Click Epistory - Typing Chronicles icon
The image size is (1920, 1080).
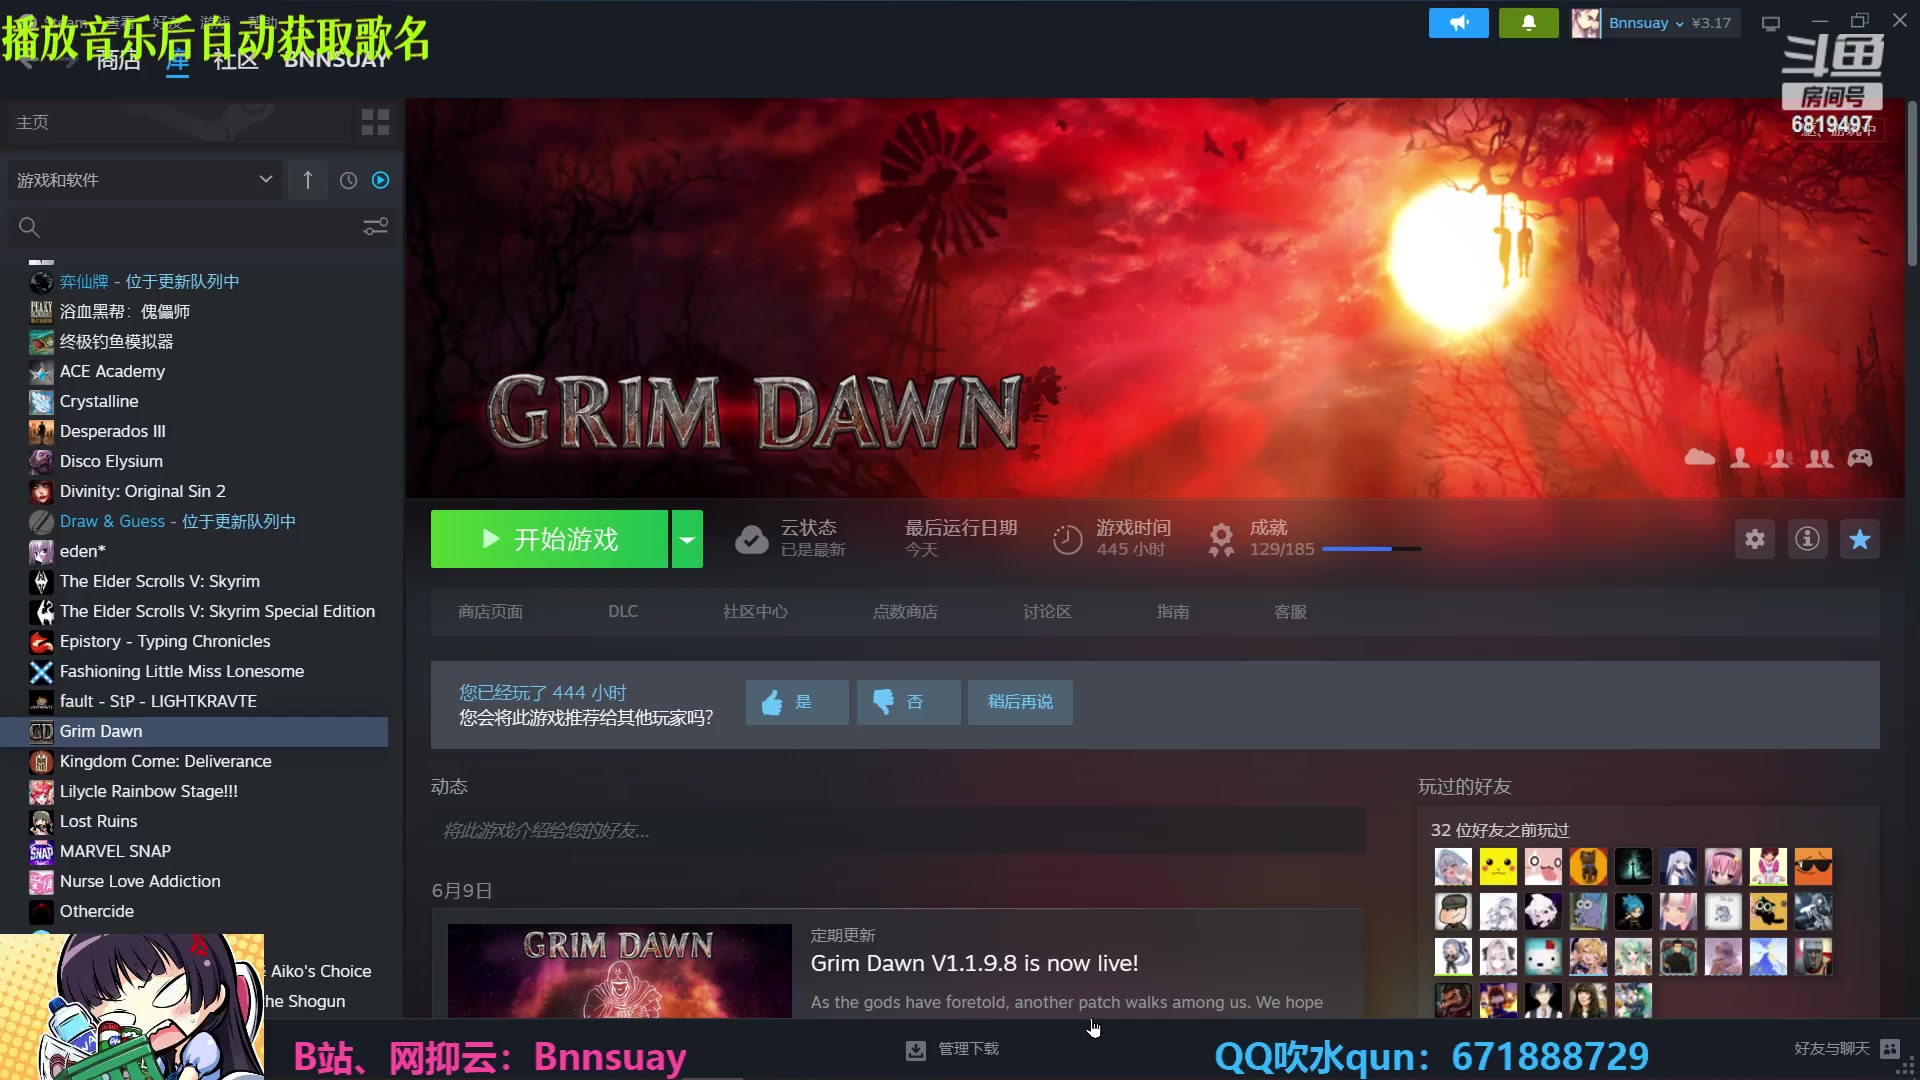(x=41, y=642)
